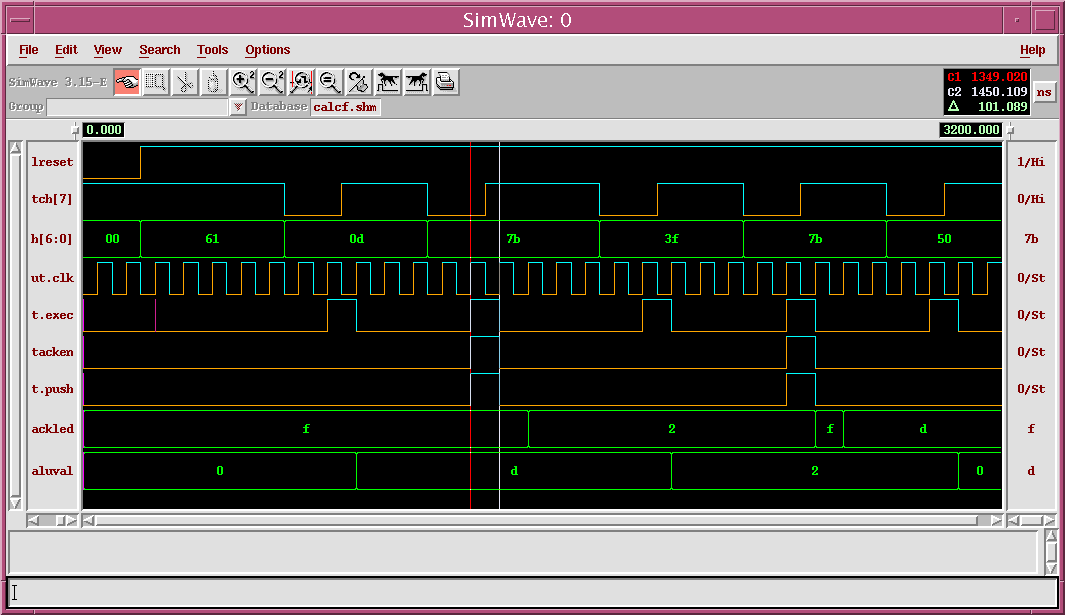Open the Group dropdown arrow
This screenshot has height=615, width=1065.
point(238,107)
